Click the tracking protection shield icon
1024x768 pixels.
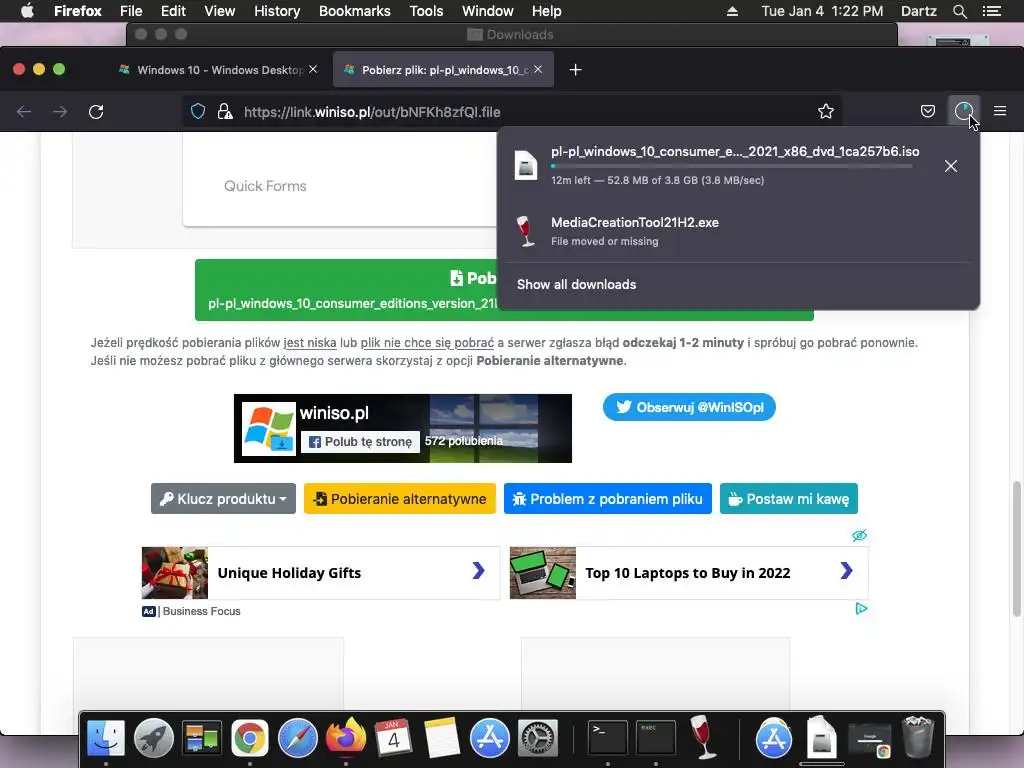click(198, 112)
